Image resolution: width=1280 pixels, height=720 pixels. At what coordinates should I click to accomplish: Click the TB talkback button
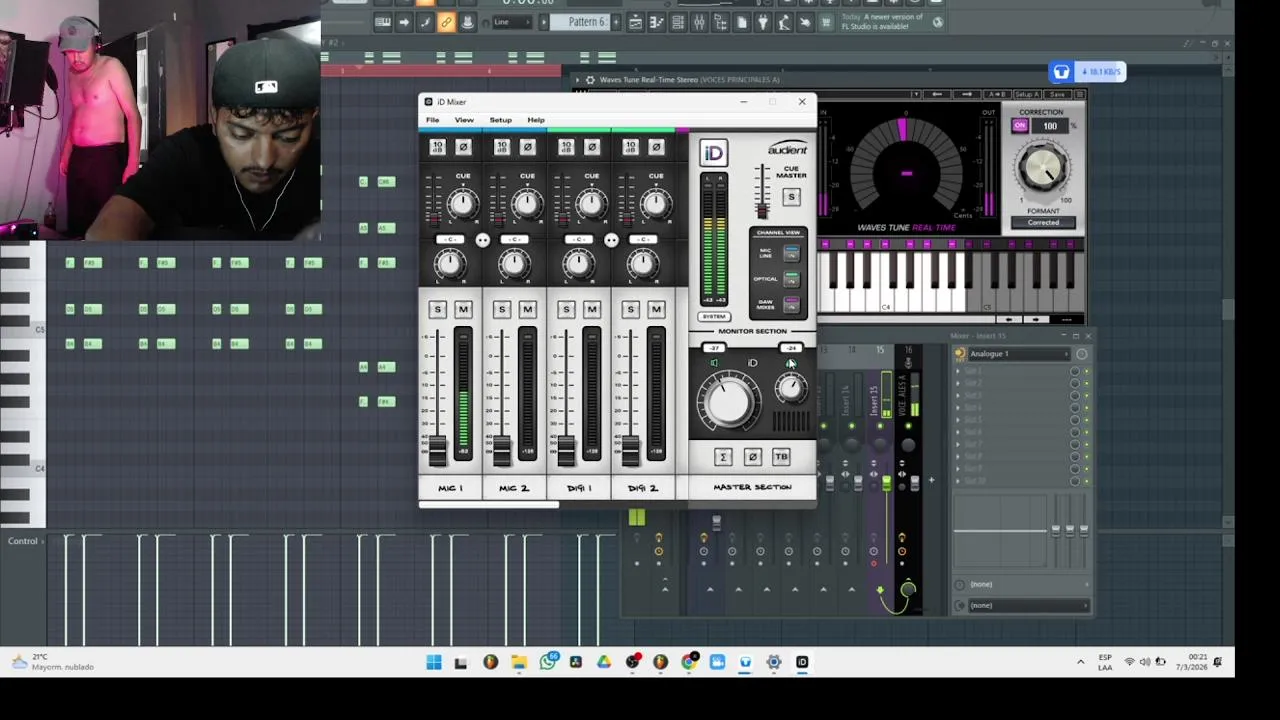click(x=781, y=457)
